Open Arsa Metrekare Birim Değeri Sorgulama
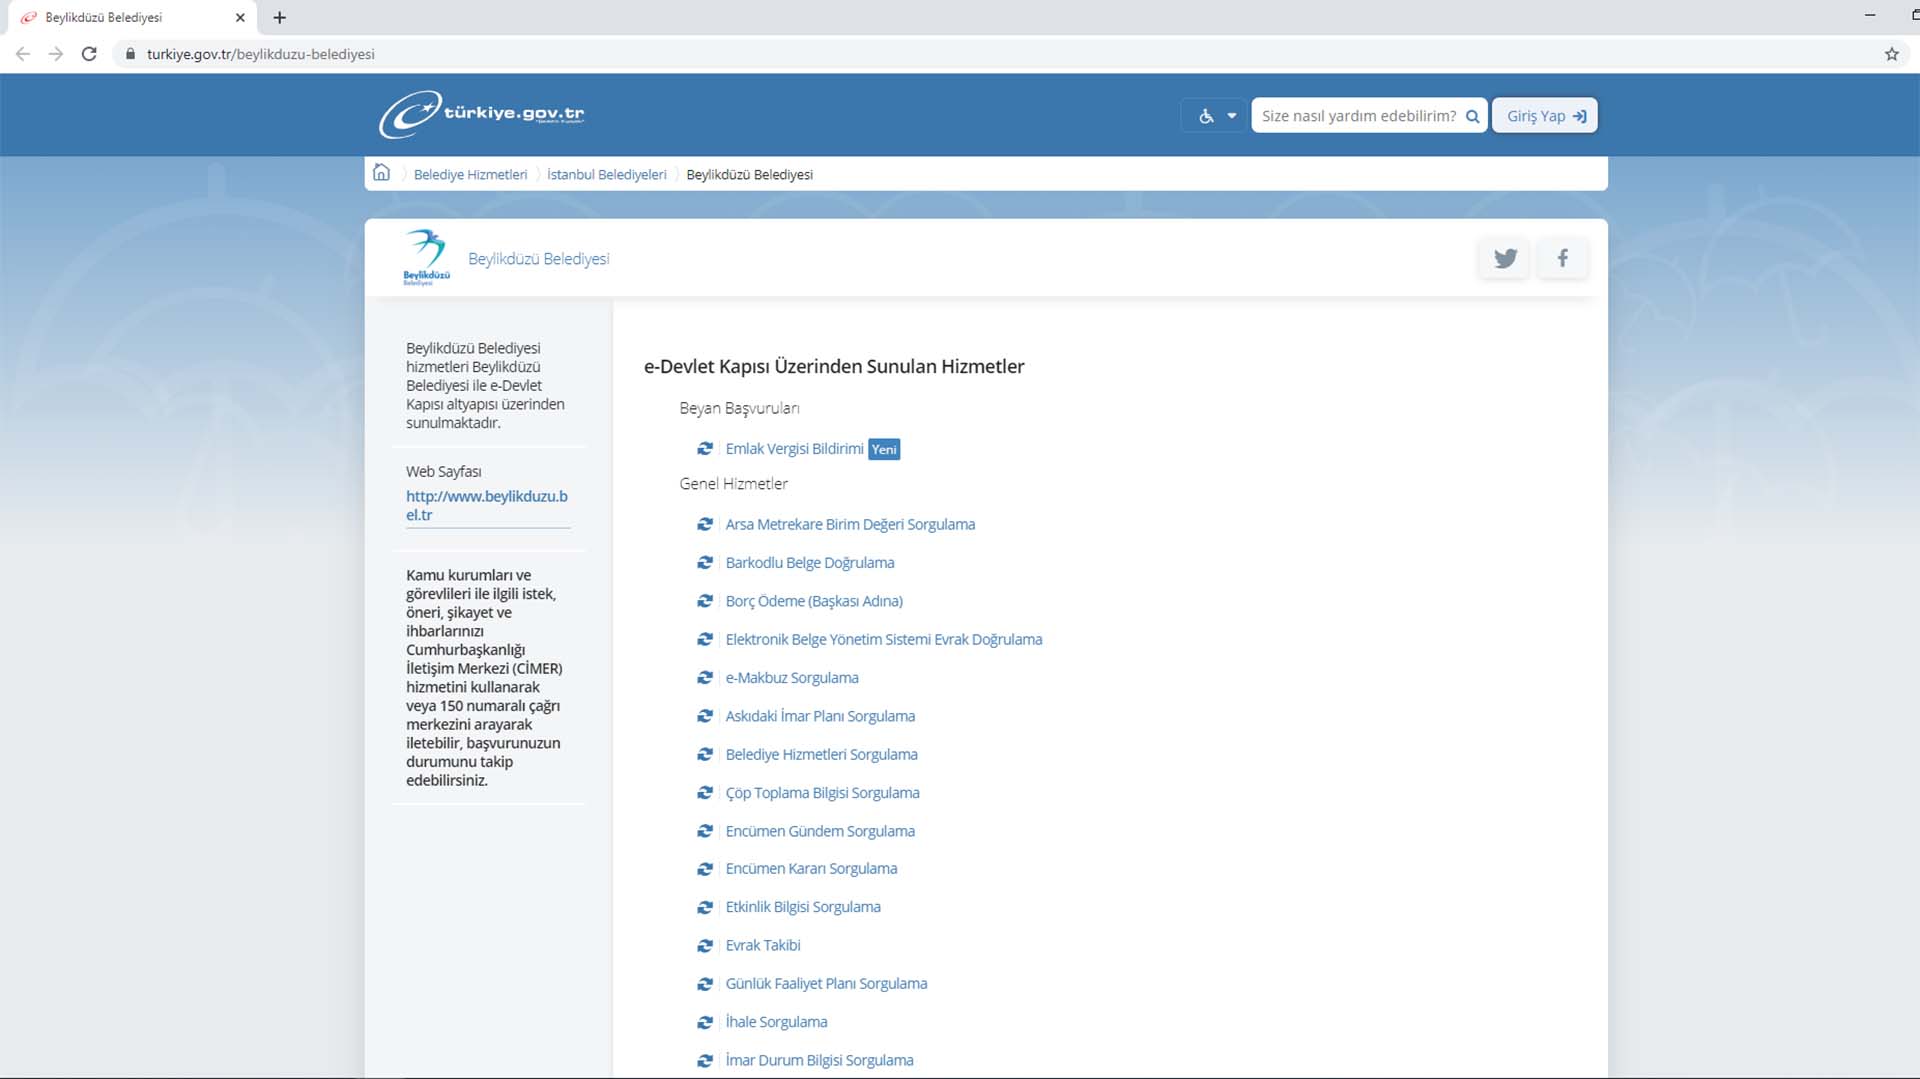 pyautogui.click(x=850, y=525)
